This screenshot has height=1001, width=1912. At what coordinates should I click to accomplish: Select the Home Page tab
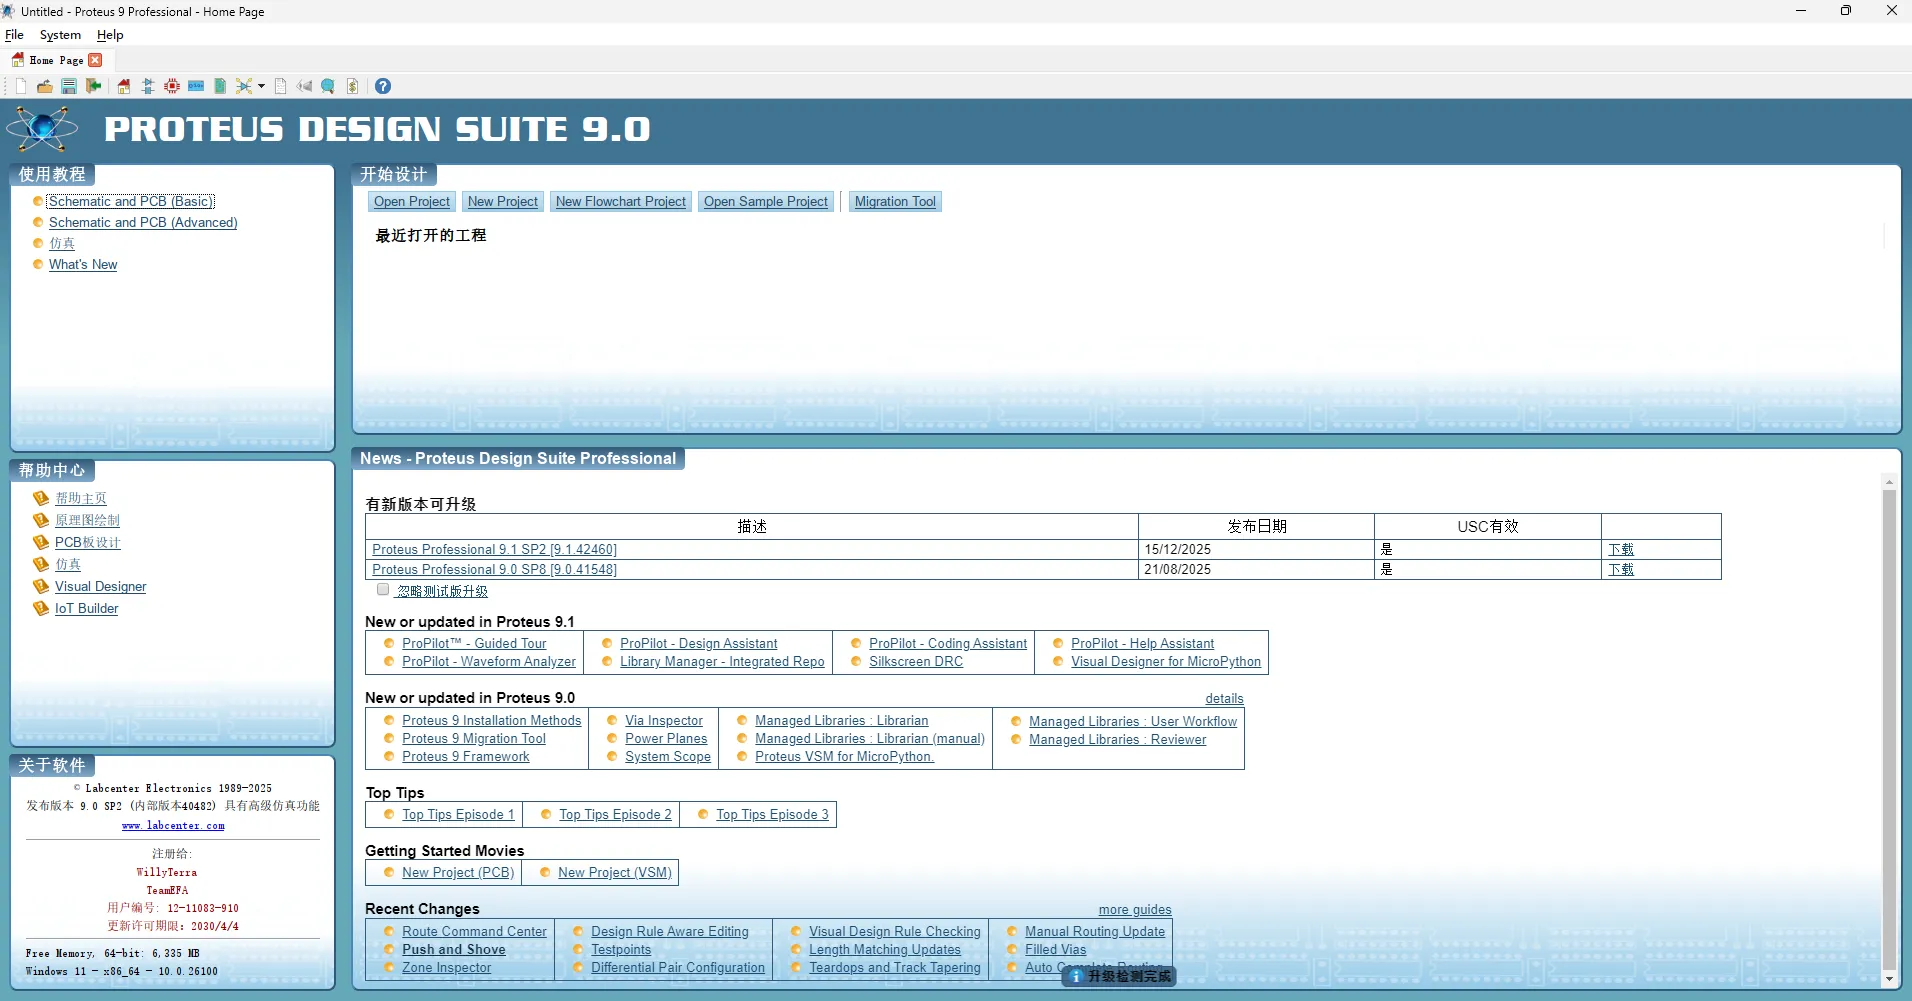coord(57,60)
